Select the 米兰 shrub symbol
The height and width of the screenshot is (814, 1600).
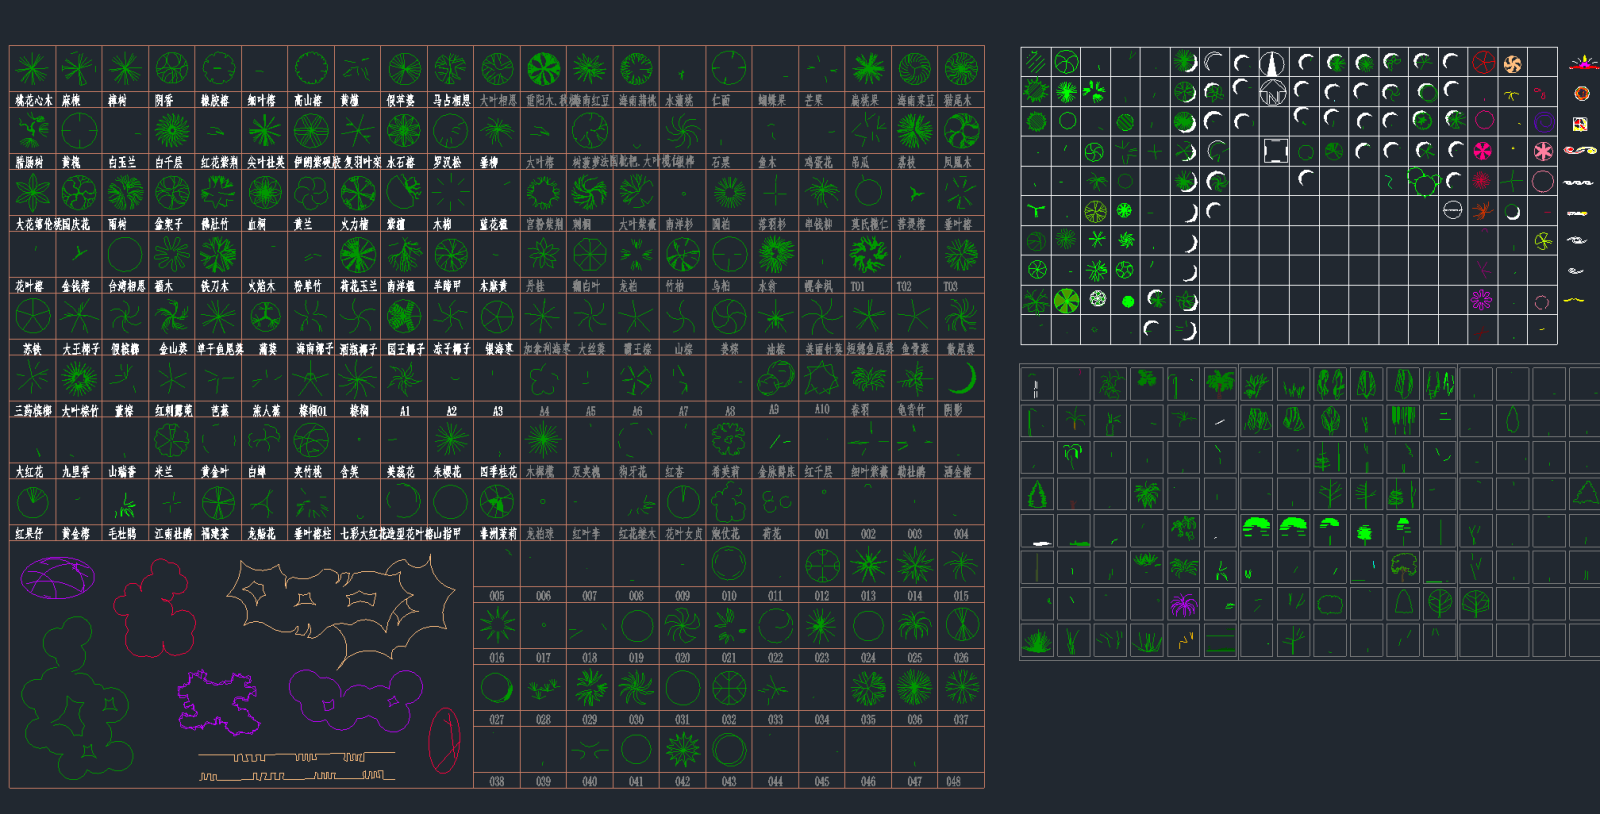tap(171, 441)
